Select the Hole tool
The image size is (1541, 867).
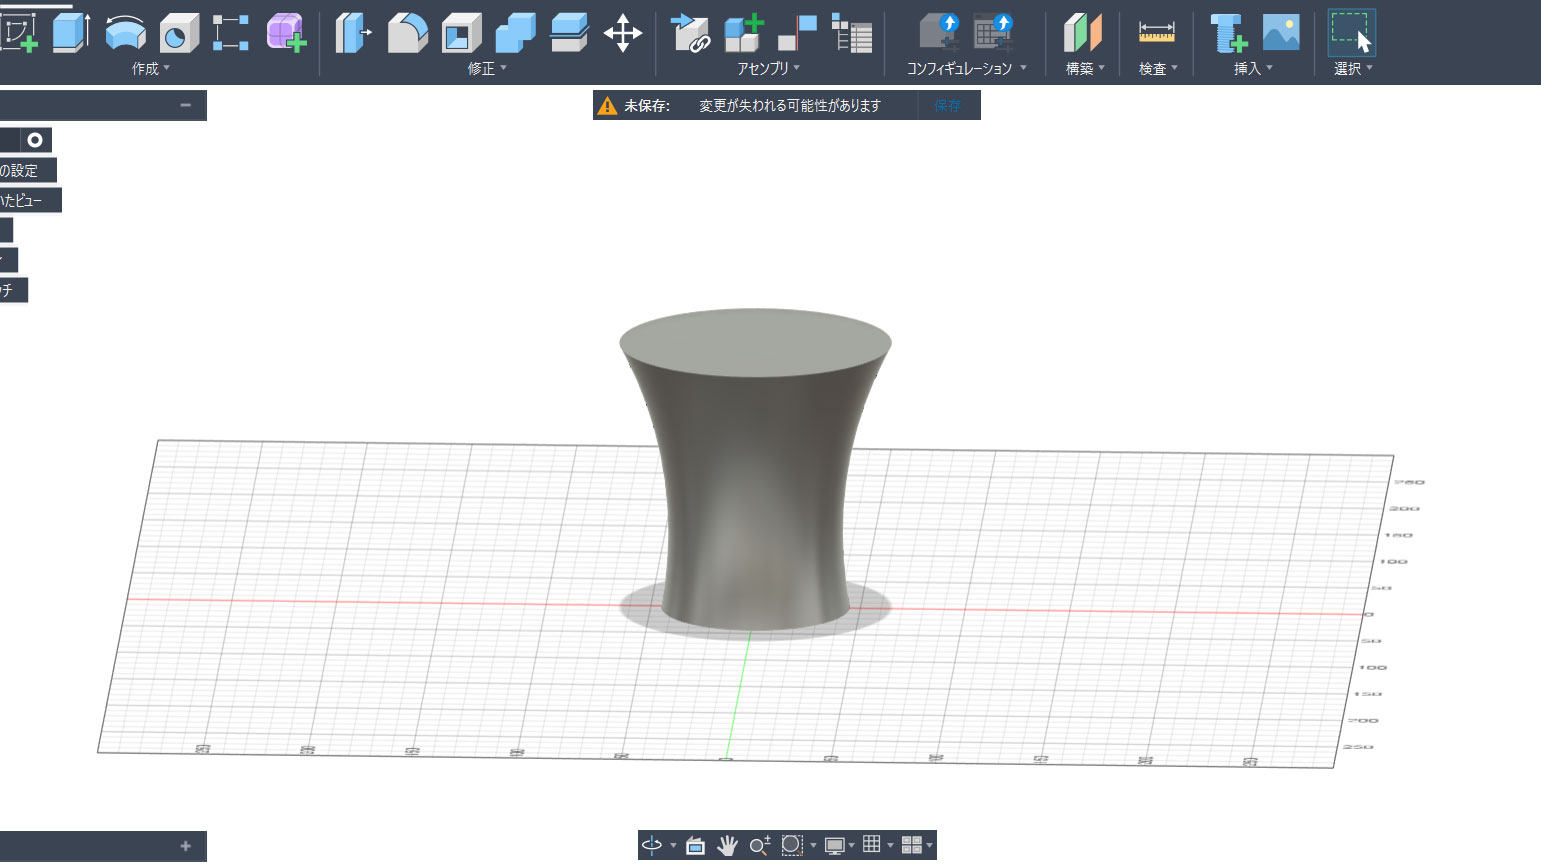pyautogui.click(x=178, y=32)
